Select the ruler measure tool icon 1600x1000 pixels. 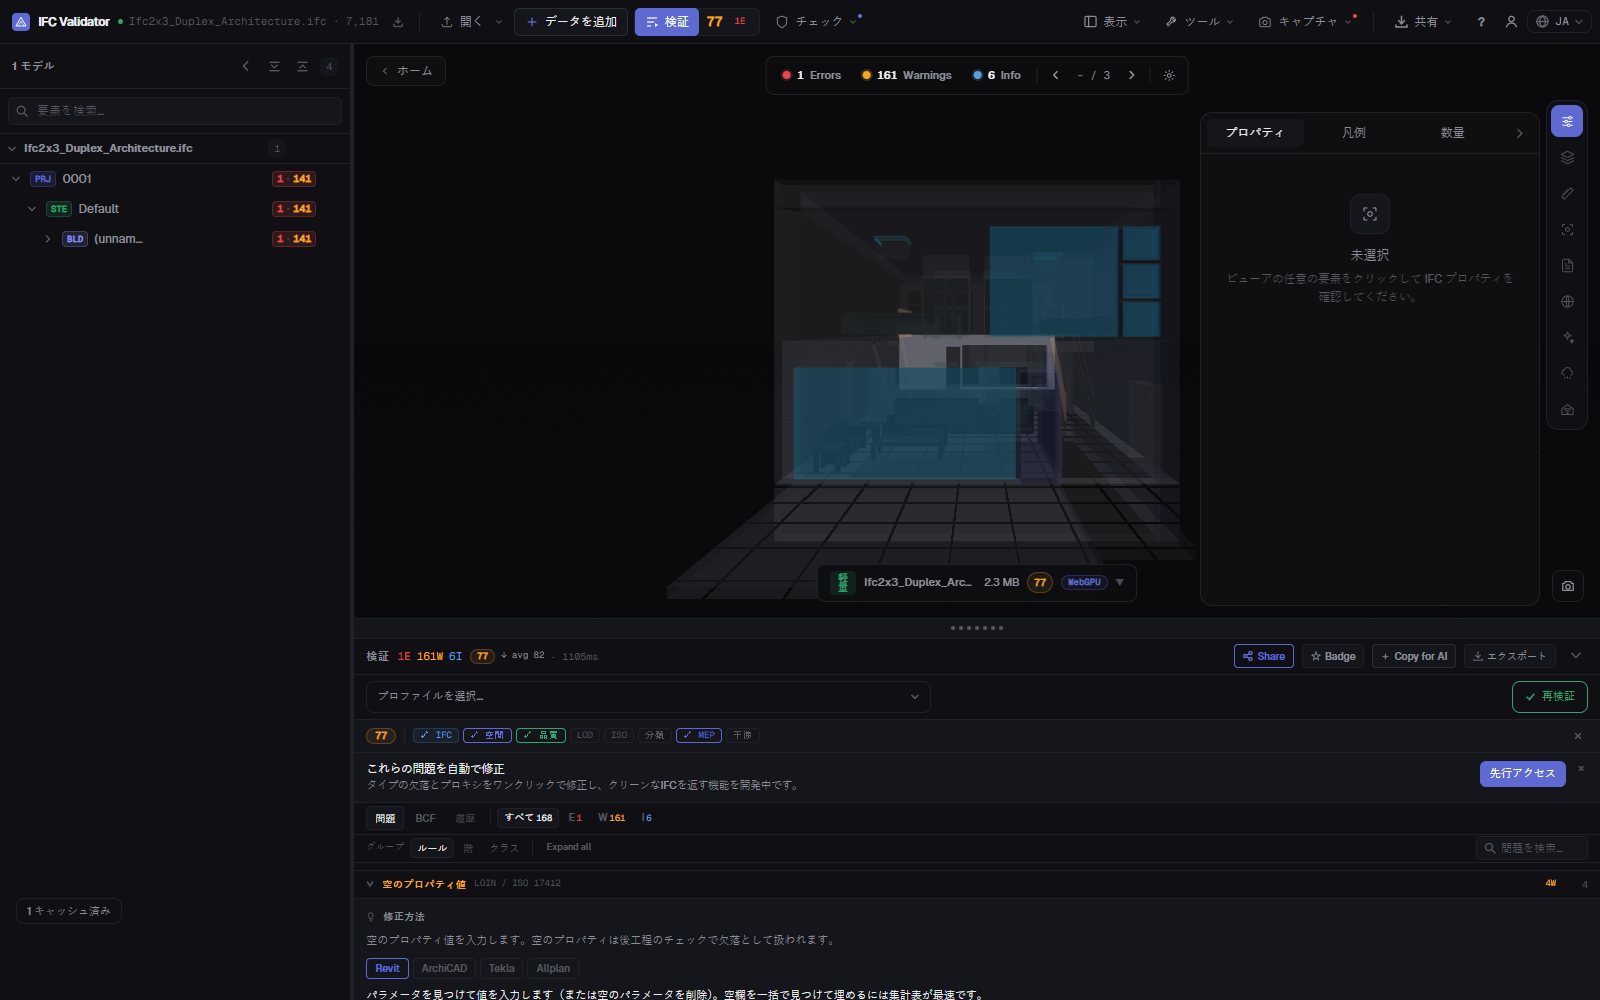1567,194
